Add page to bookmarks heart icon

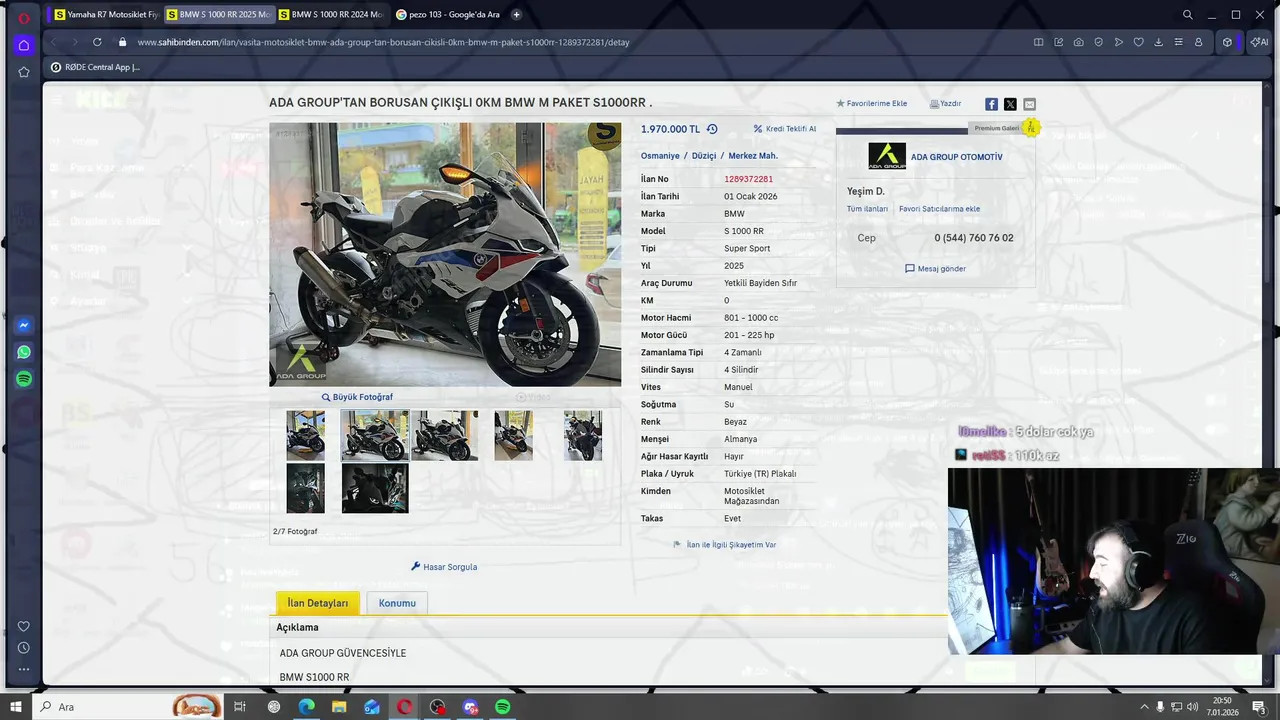point(1138,42)
